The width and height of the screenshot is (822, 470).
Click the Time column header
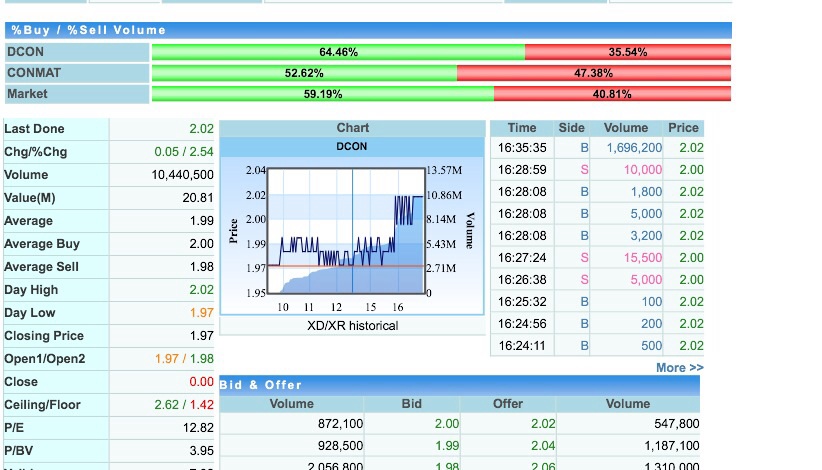(x=522, y=128)
